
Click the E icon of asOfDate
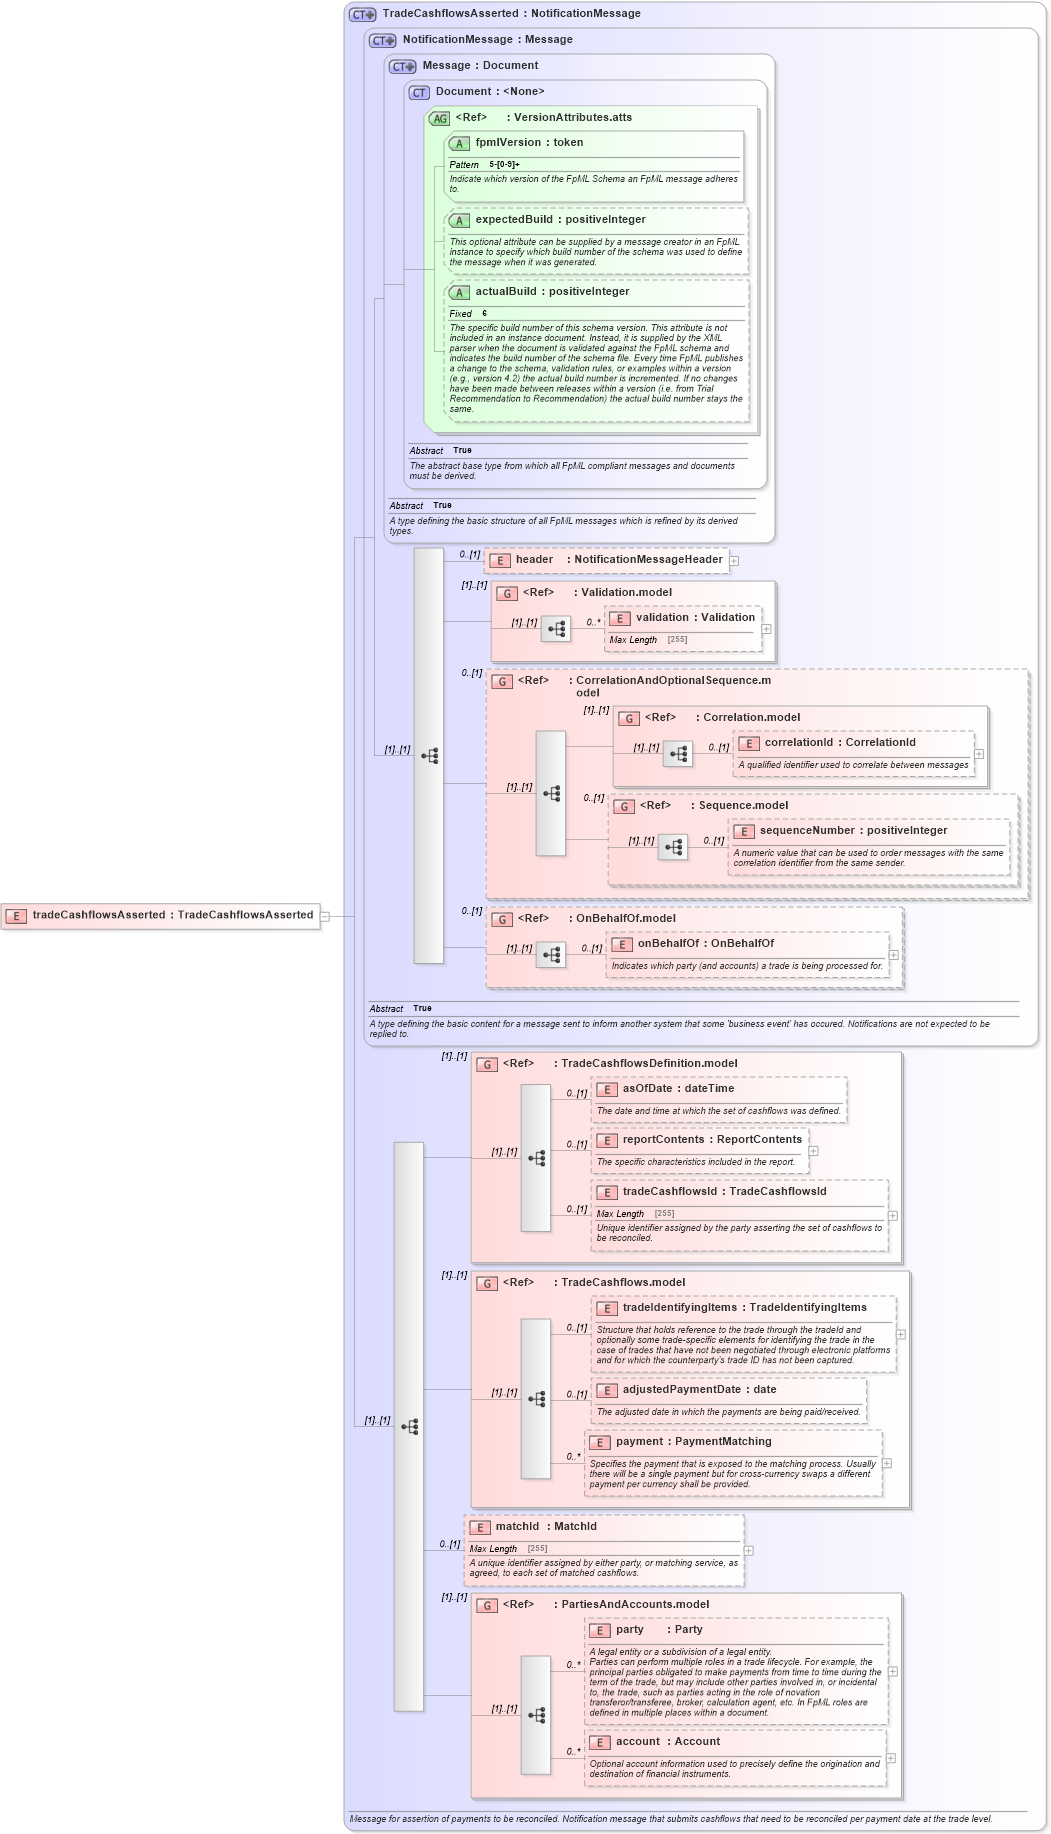point(607,1089)
